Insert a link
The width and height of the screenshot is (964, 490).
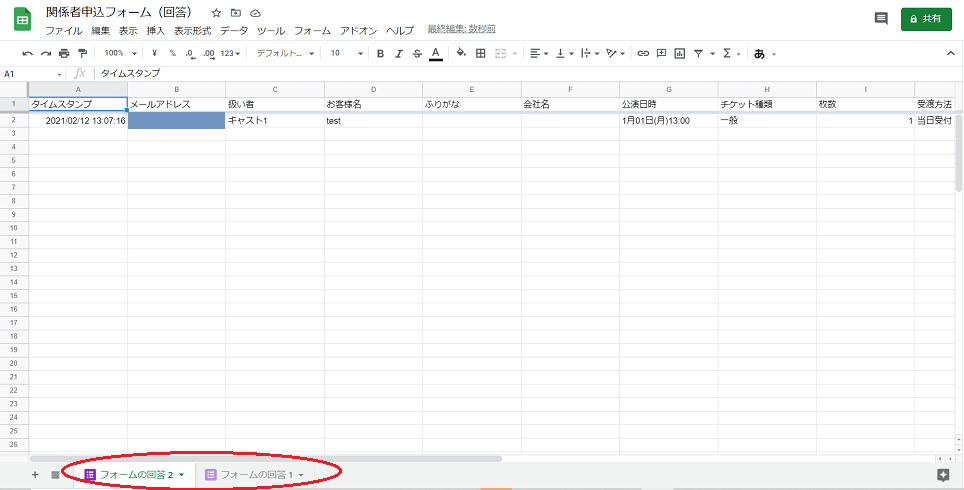[x=643, y=53]
